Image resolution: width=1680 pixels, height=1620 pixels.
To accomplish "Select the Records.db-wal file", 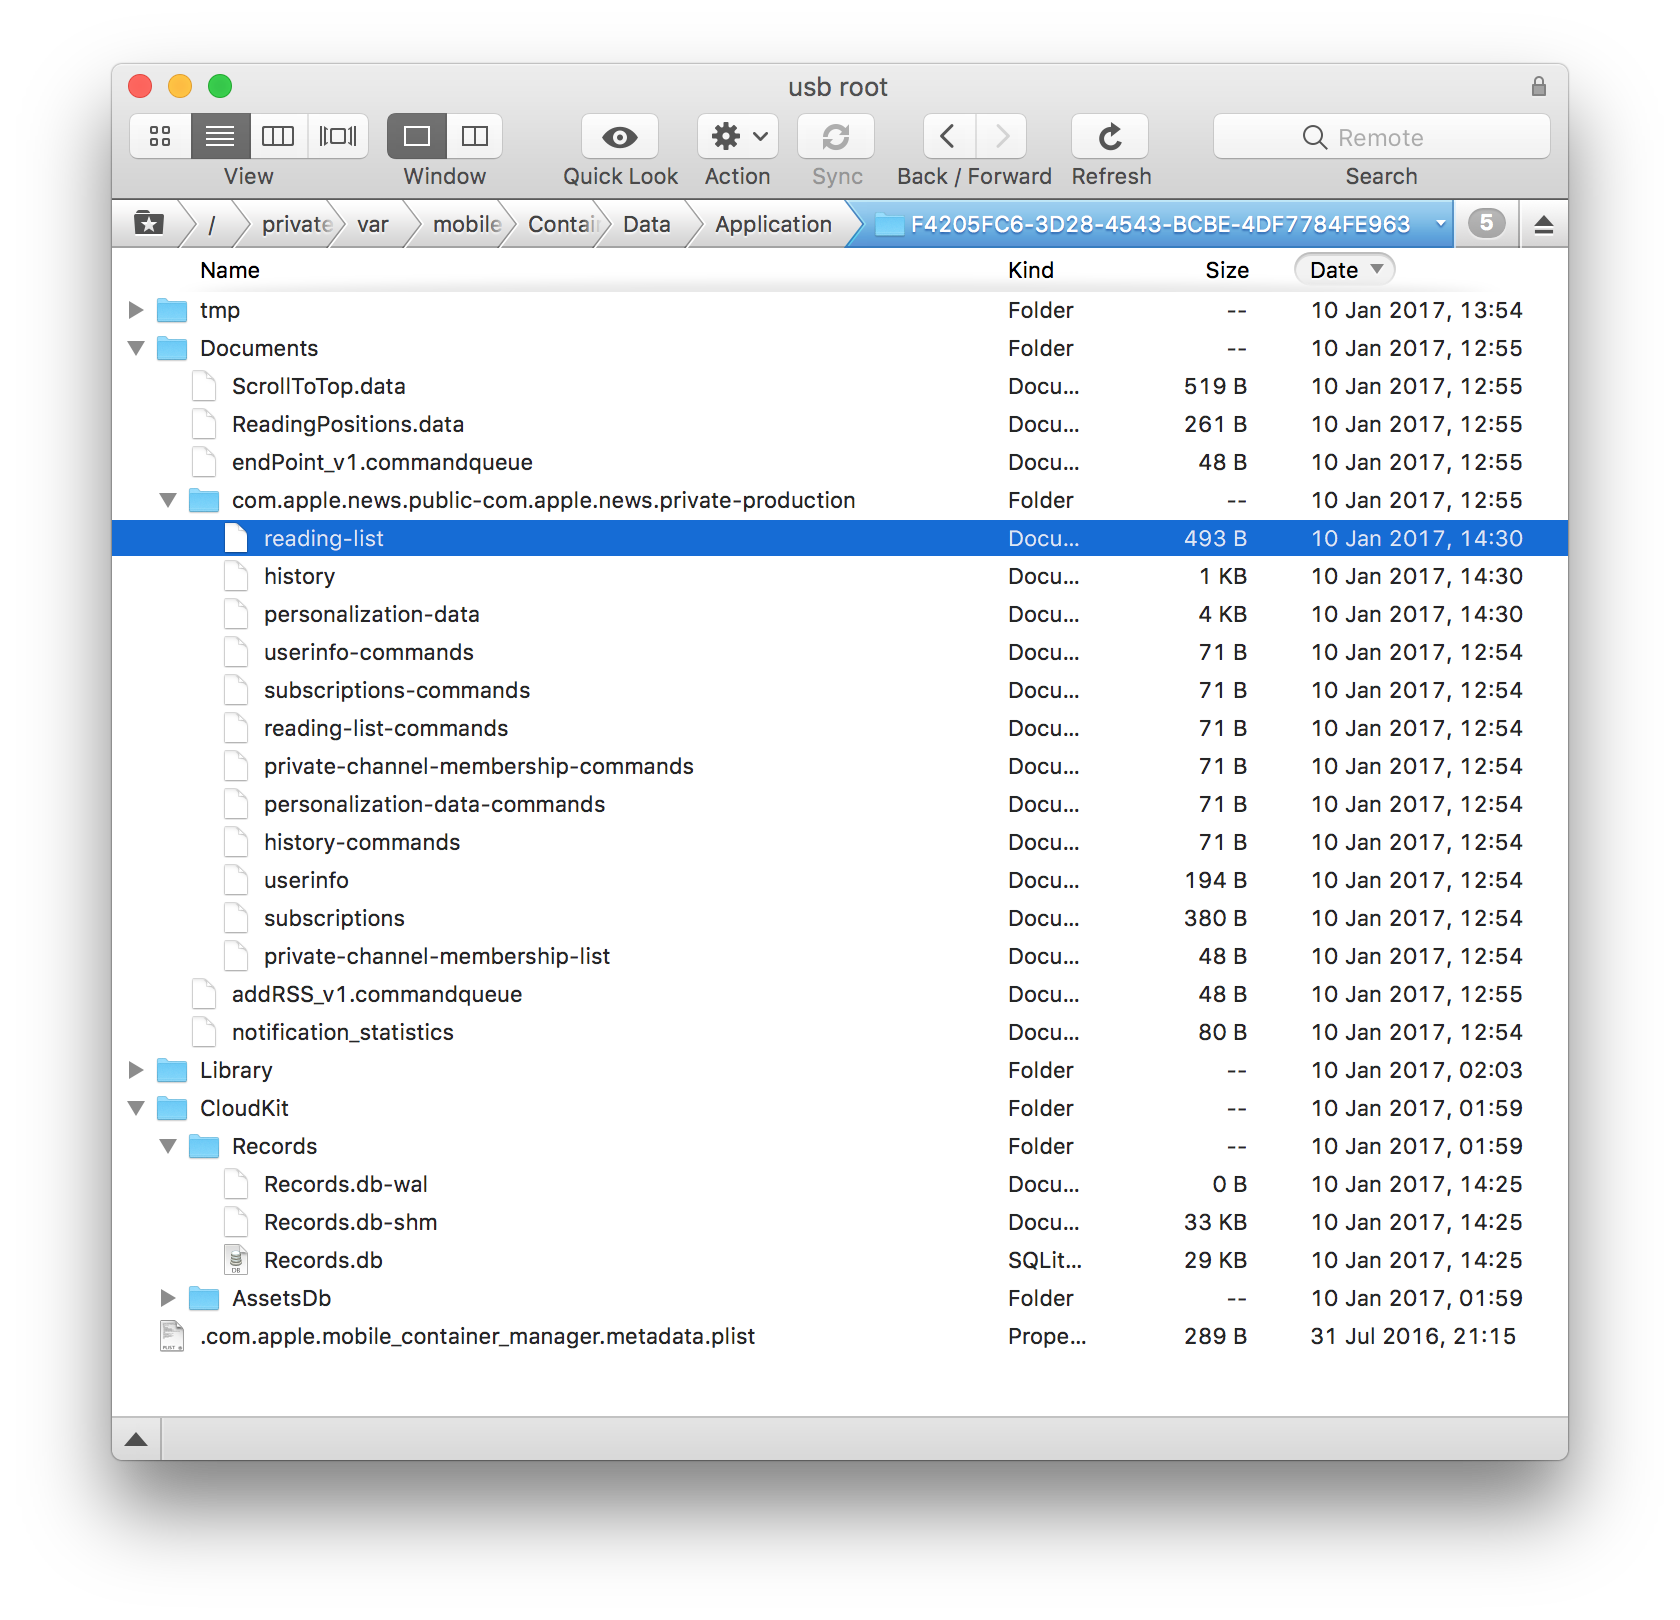I will 840,1184.
